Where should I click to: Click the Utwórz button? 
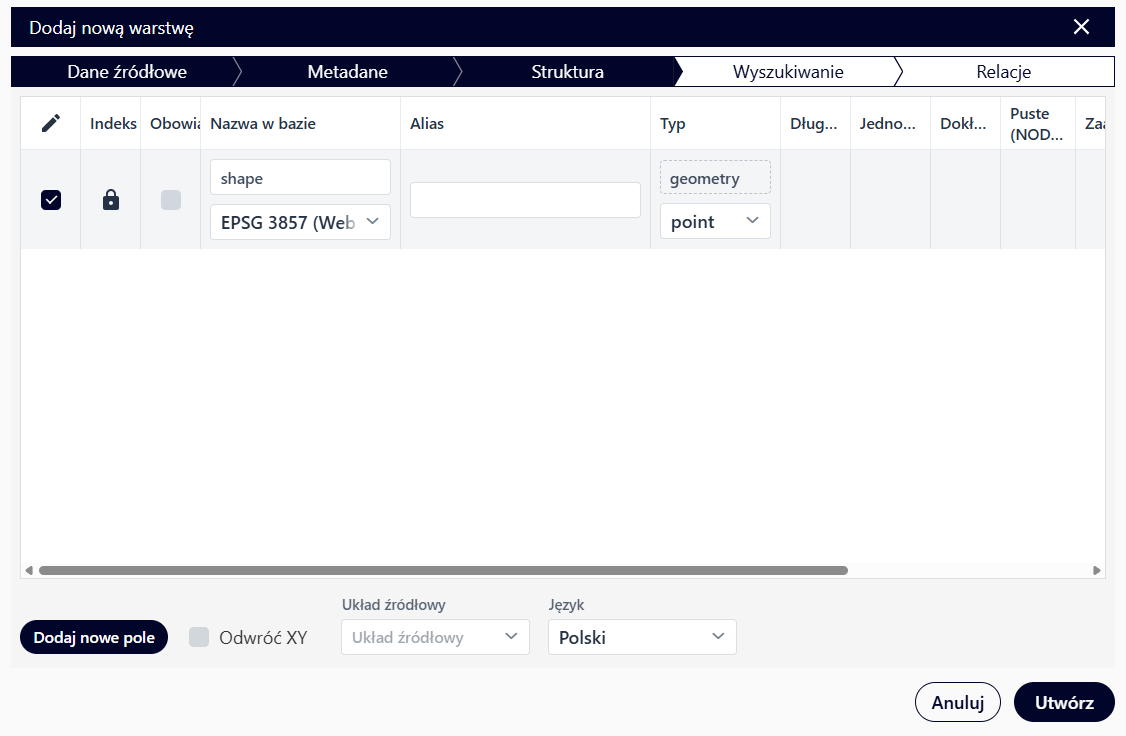click(1064, 702)
